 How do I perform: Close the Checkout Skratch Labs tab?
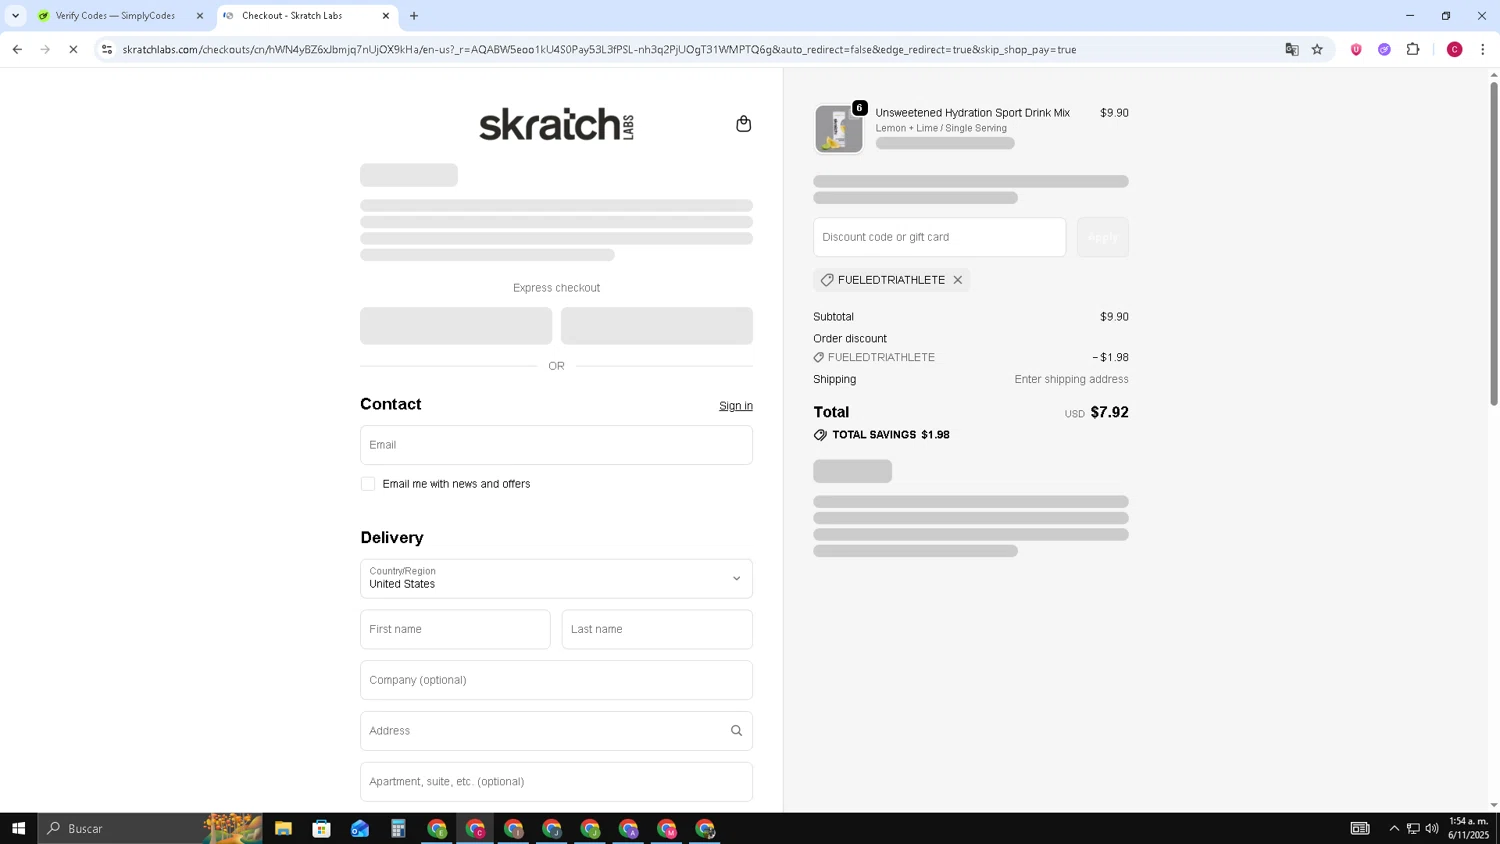(x=386, y=16)
